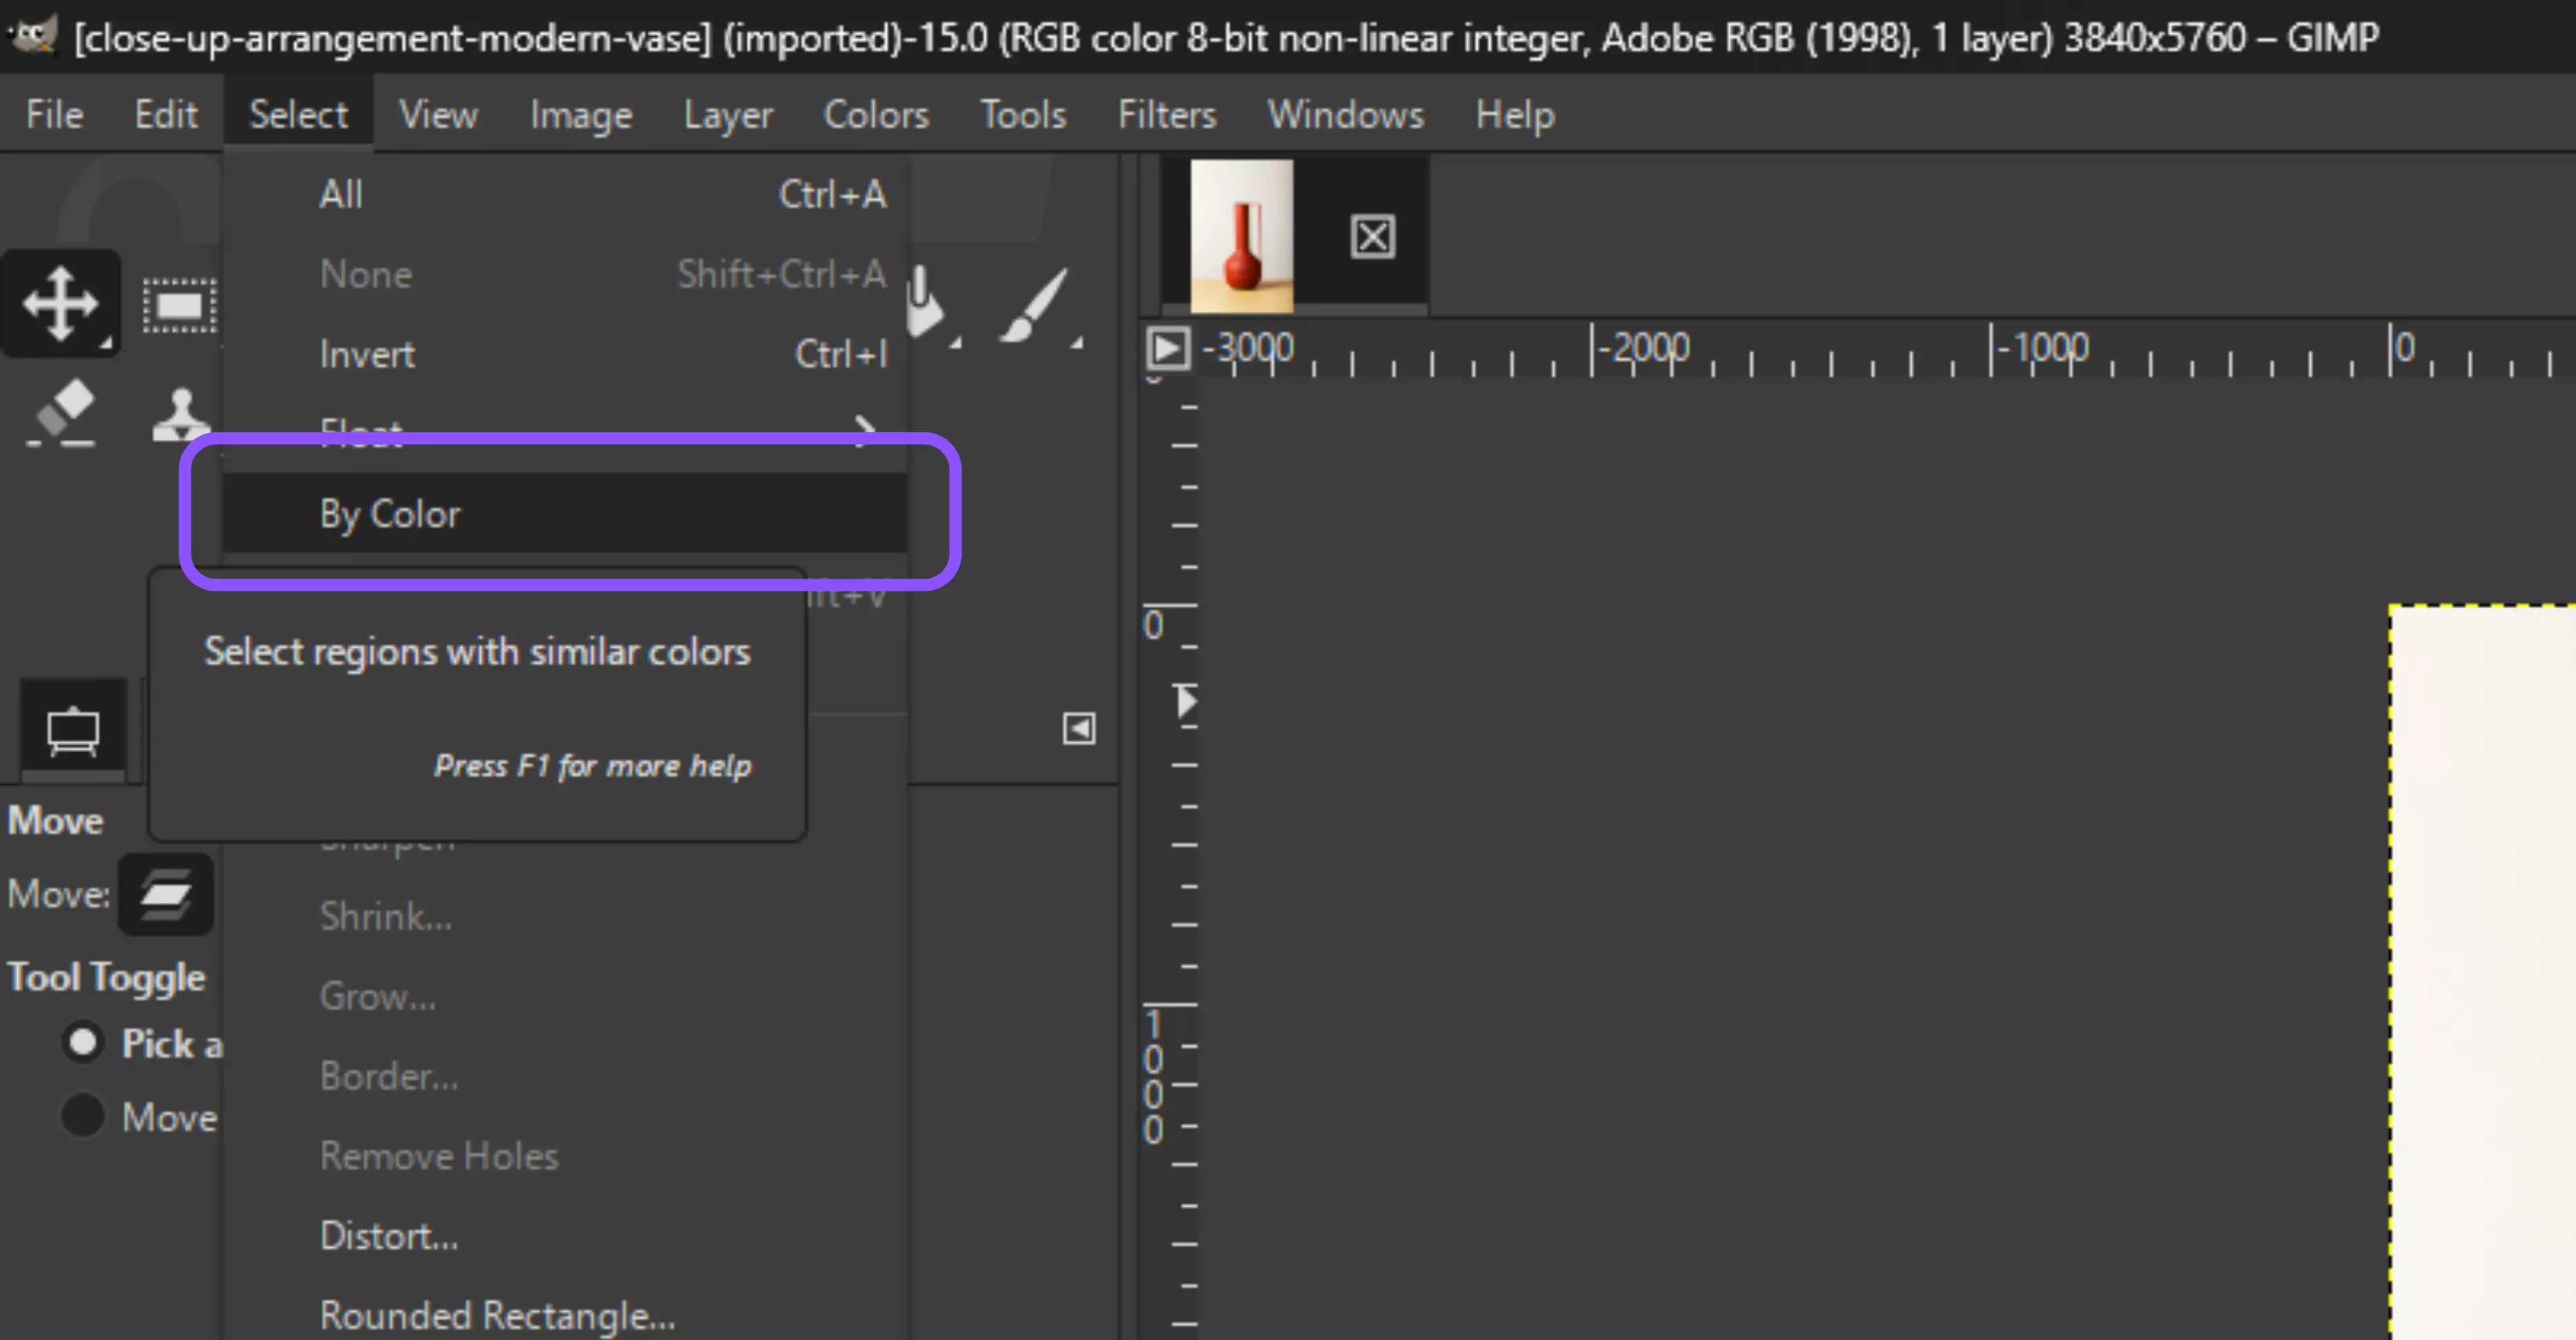Select the Clone stamp tool
2576x1340 pixels.
(x=181, y=413)
